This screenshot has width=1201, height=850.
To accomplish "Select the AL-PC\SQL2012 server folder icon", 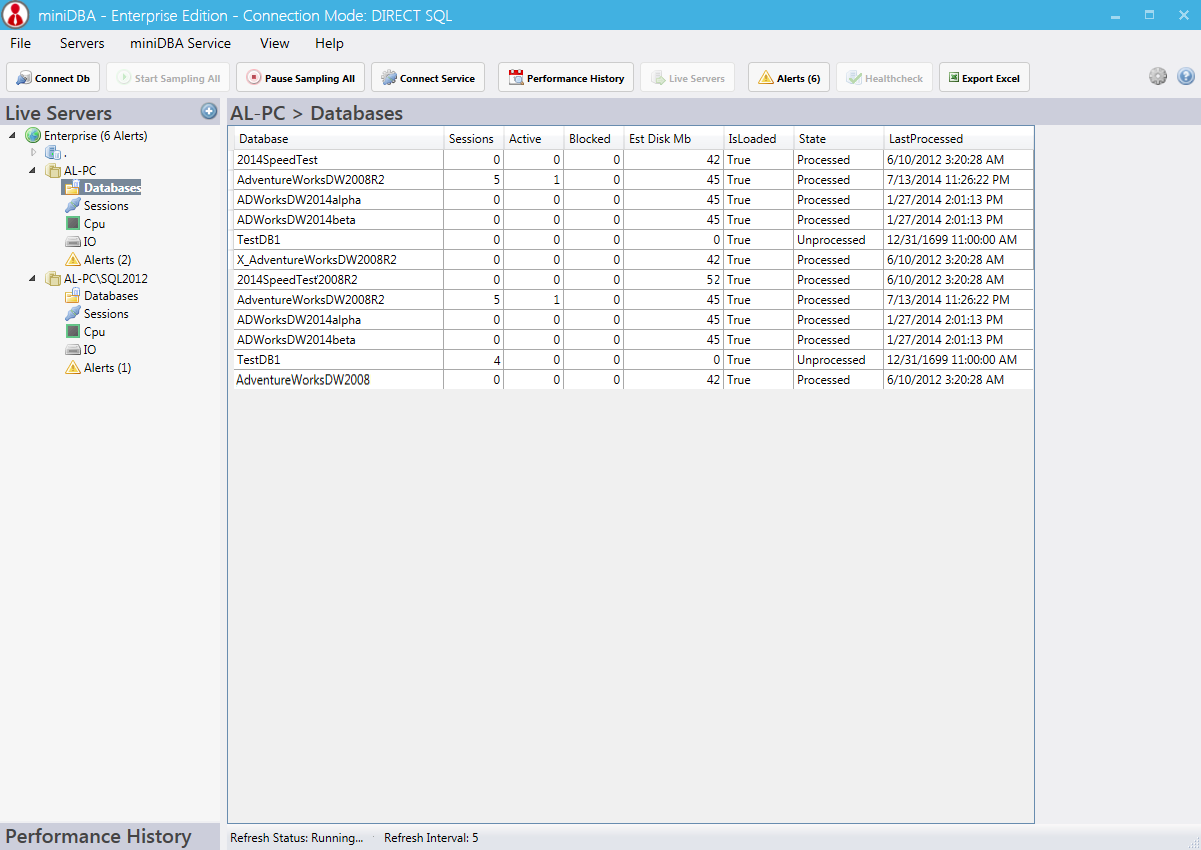I will [x=53, y=279].
